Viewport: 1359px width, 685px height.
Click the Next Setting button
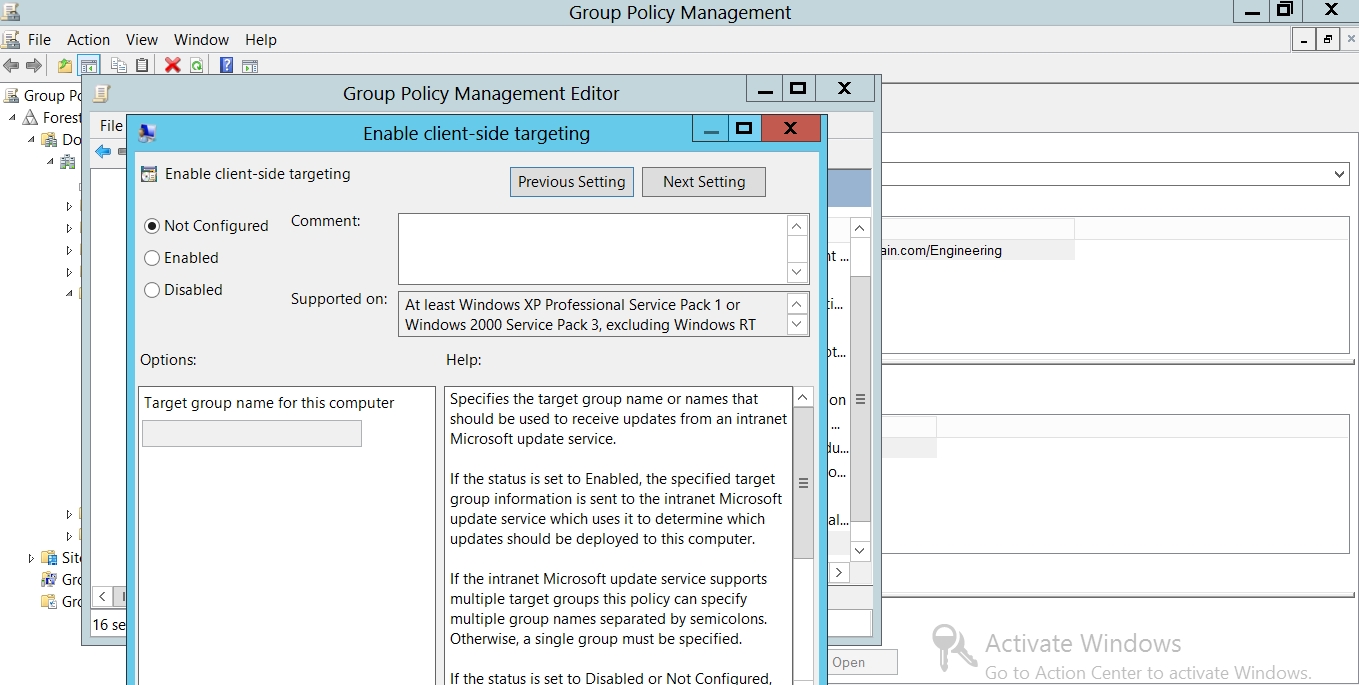click(704, 182)
